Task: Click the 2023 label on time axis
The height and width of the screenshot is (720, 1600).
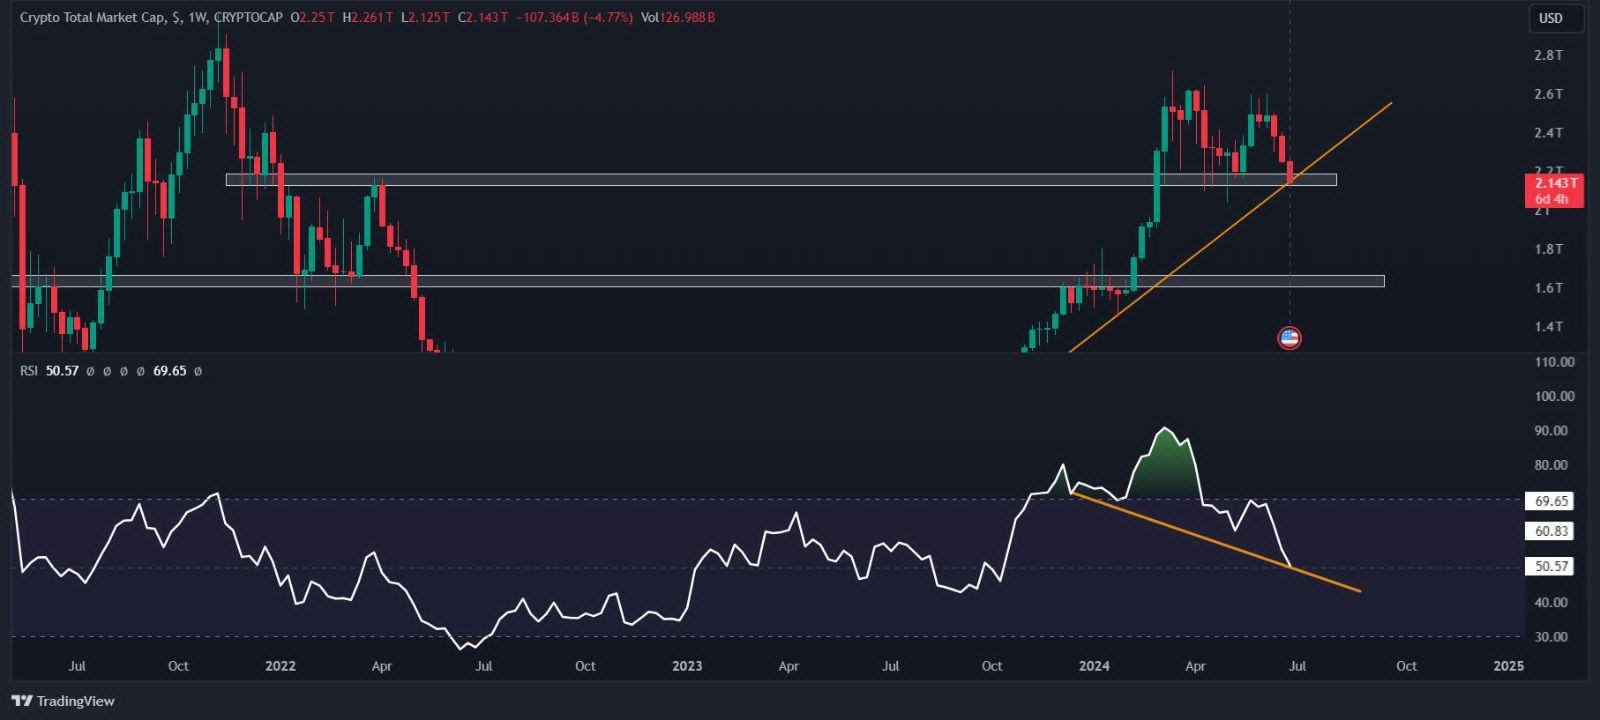Action: [x=687, y=666]
